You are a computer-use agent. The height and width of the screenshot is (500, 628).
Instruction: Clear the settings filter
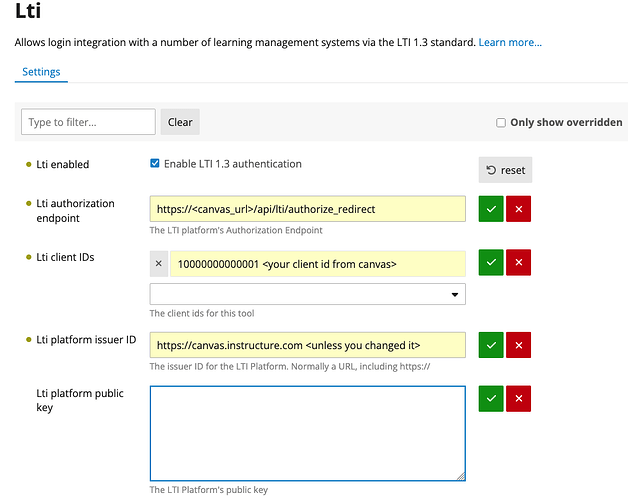pyautogui.click(x=180, y=122)
